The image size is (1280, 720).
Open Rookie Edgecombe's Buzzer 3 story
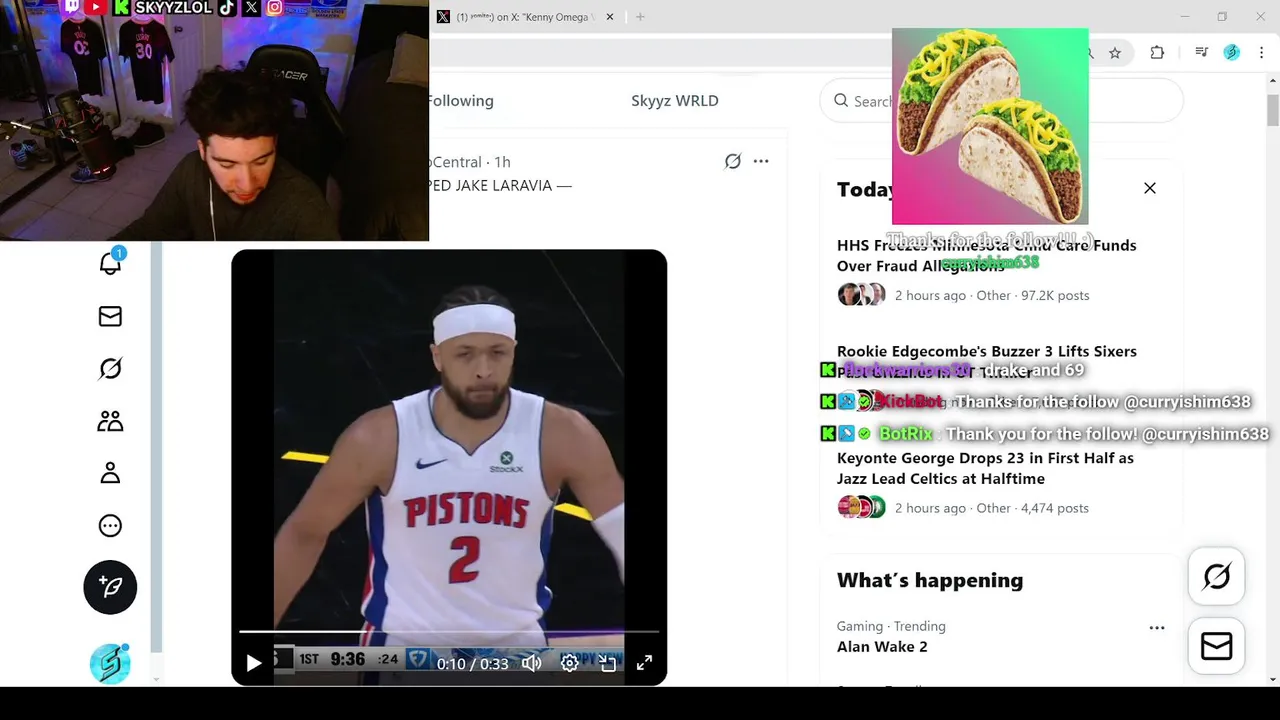pos(986,361)
